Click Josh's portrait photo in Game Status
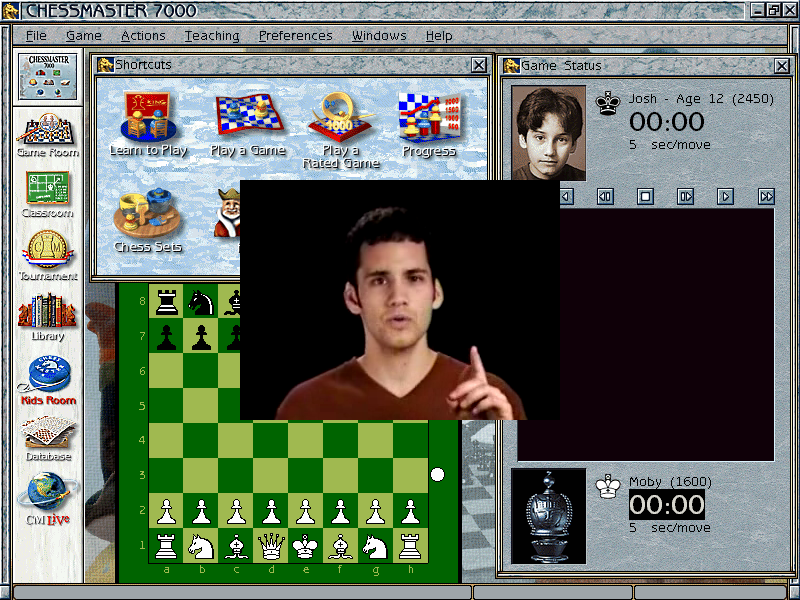The height and width of the screenshot is (600, 800). tap(548, 133)
